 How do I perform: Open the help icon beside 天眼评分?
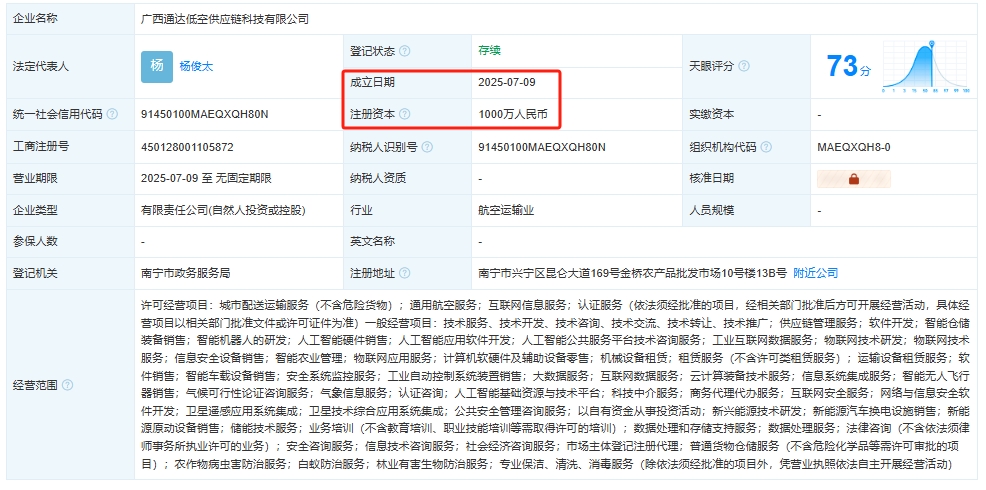tap(744, 66)
